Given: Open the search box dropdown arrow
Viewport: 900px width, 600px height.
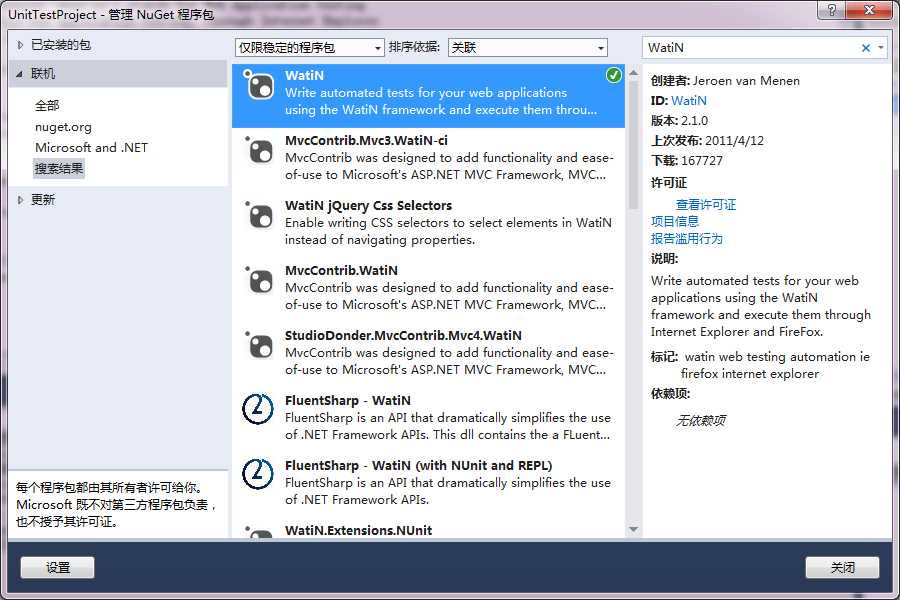Looking at the screenshot, I should coord(881,48).
